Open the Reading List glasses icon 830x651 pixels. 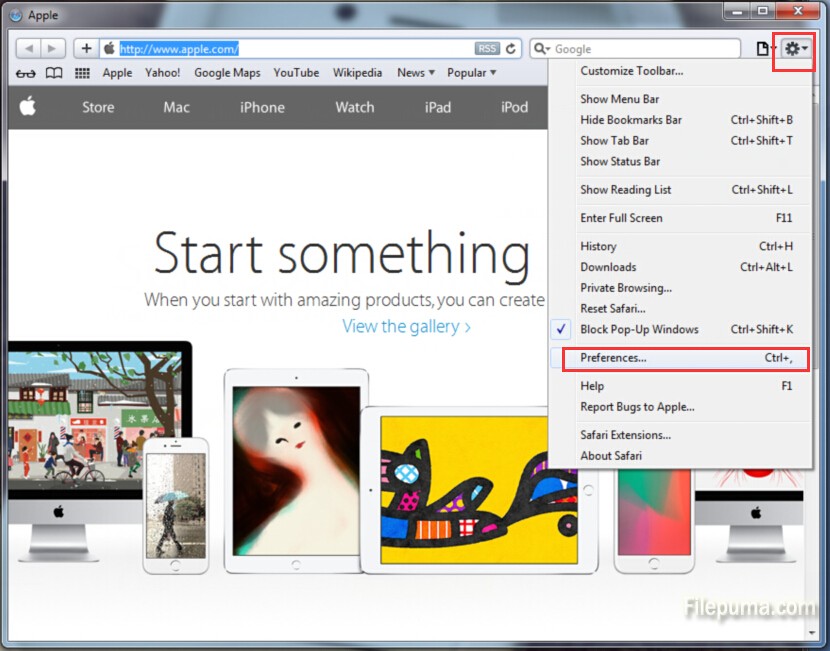coord(26,73)
